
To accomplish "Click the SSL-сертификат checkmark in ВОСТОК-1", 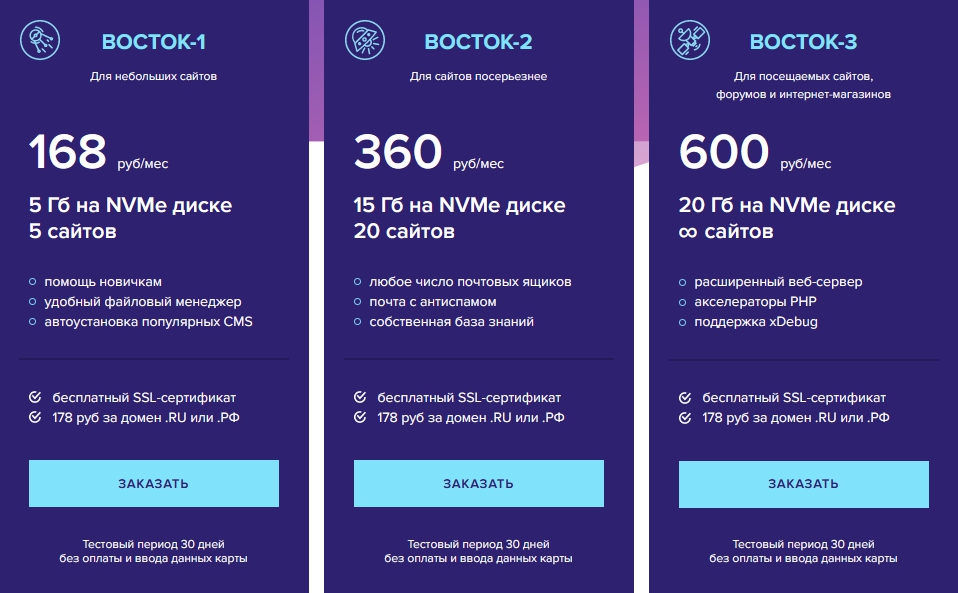I will (34, 397).
